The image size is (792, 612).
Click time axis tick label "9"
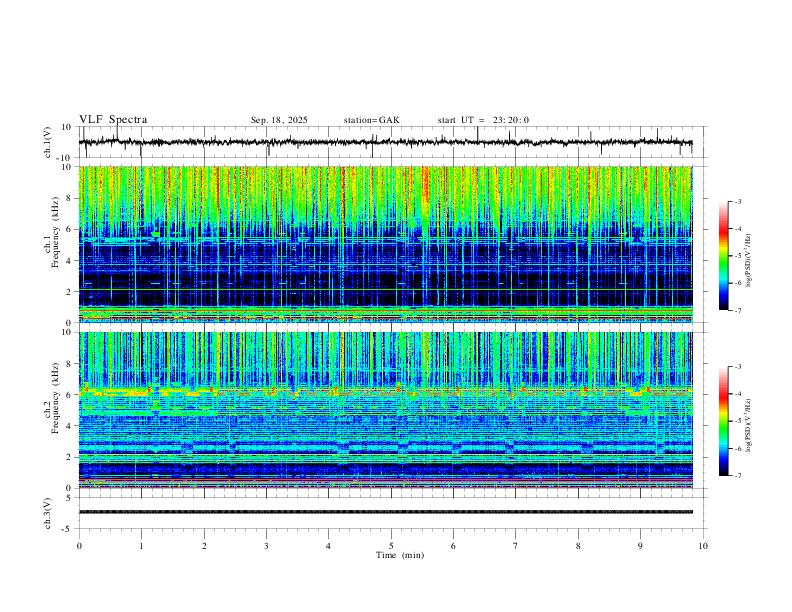click(640, 546)
